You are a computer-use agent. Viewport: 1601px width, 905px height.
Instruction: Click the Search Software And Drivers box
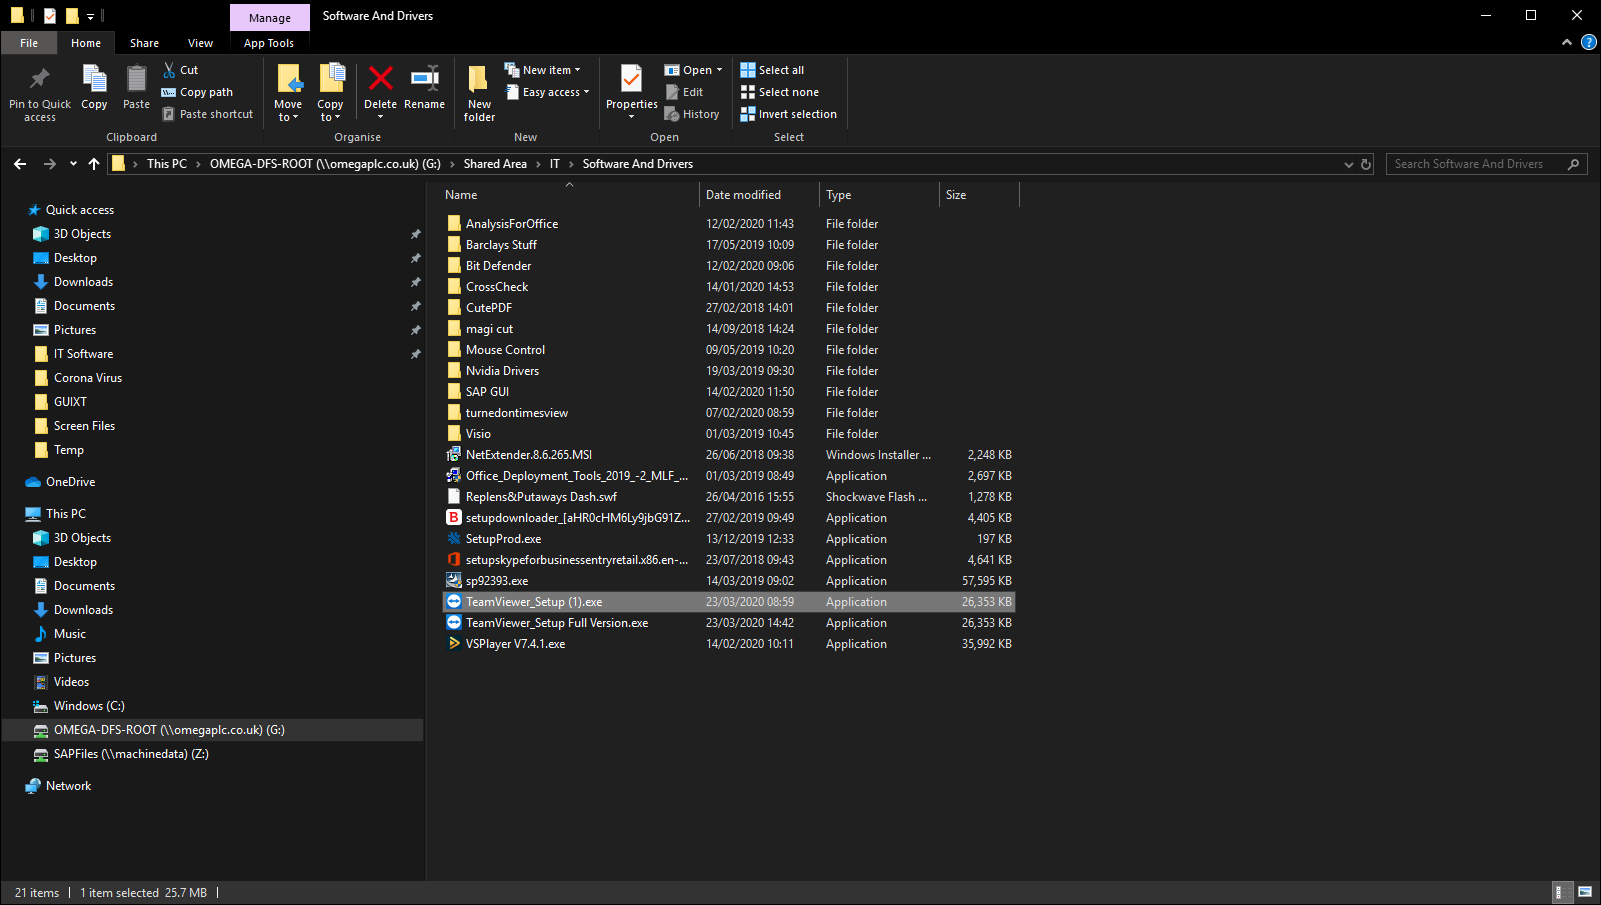pyautogui.click(x=1486, y=164)
